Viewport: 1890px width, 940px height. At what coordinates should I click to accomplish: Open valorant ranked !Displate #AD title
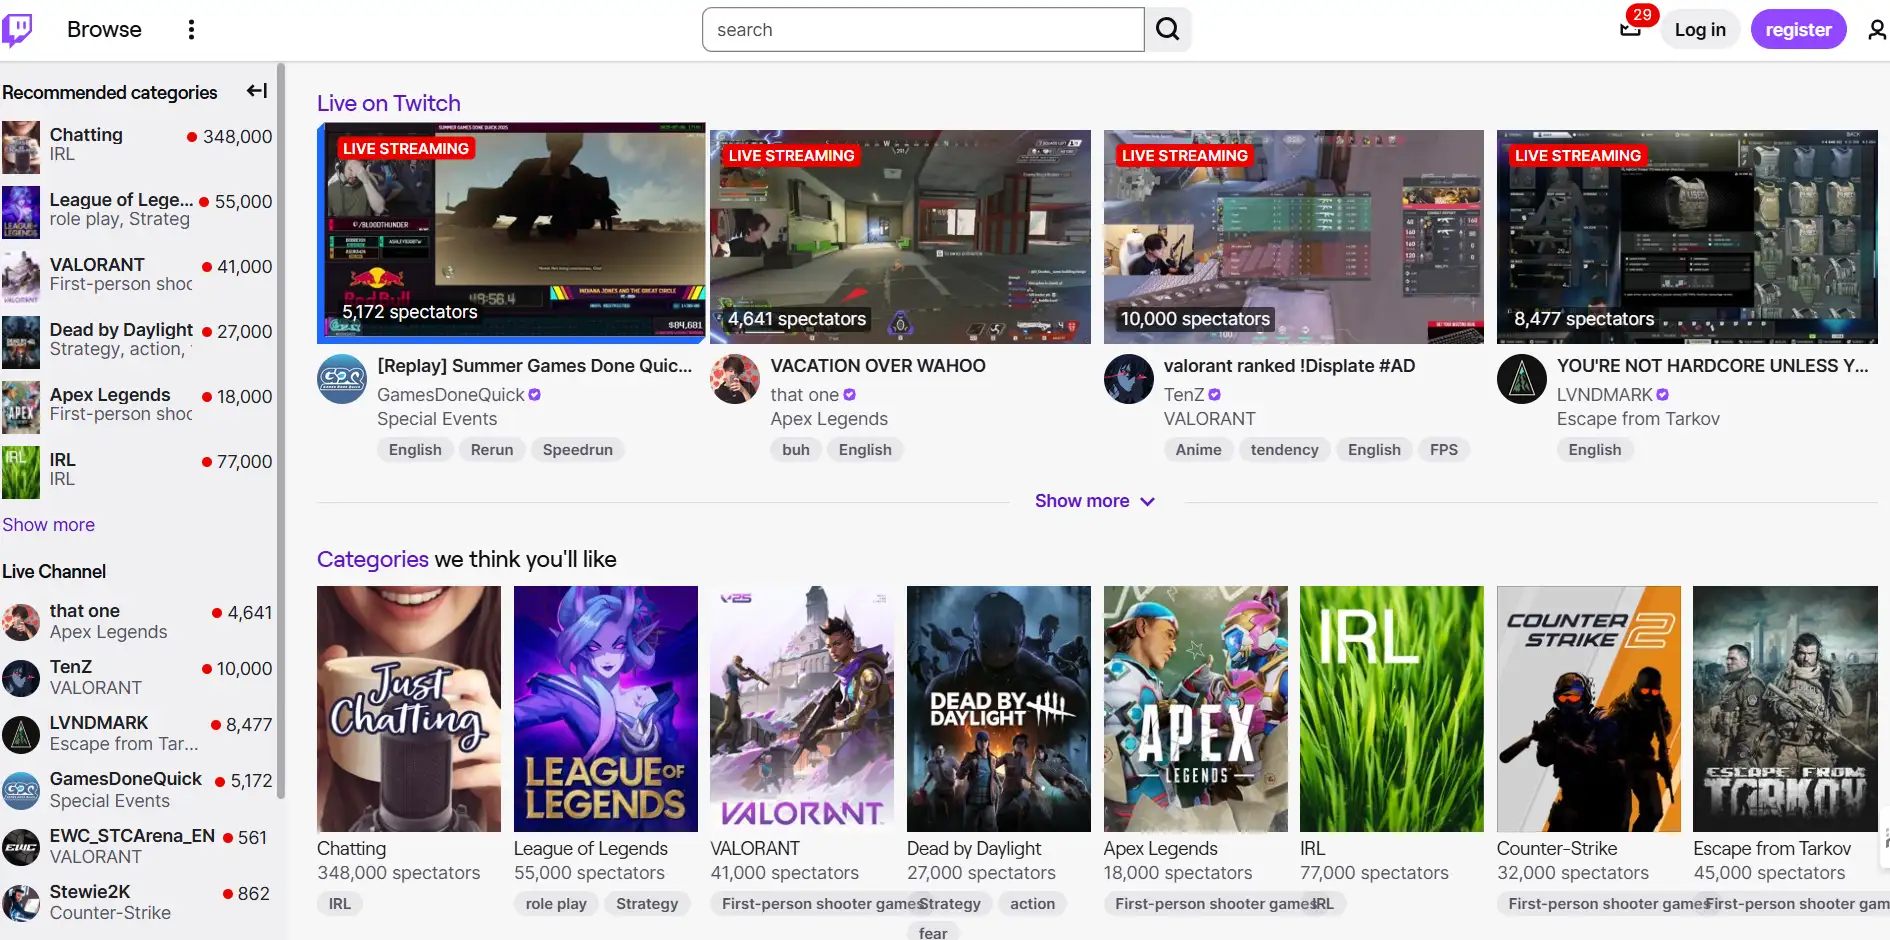click(x=1289, y=366)
